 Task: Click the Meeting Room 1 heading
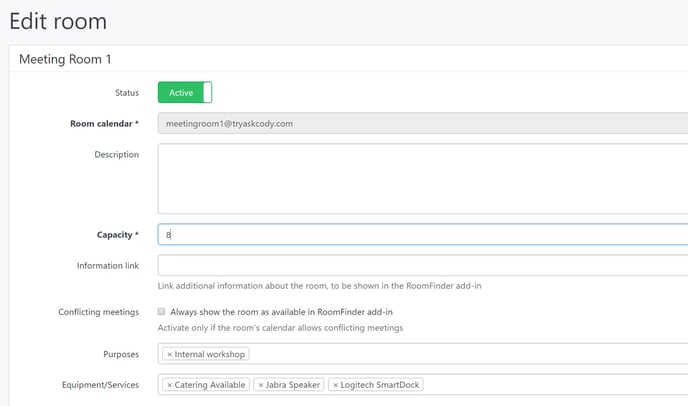(65, 59)
